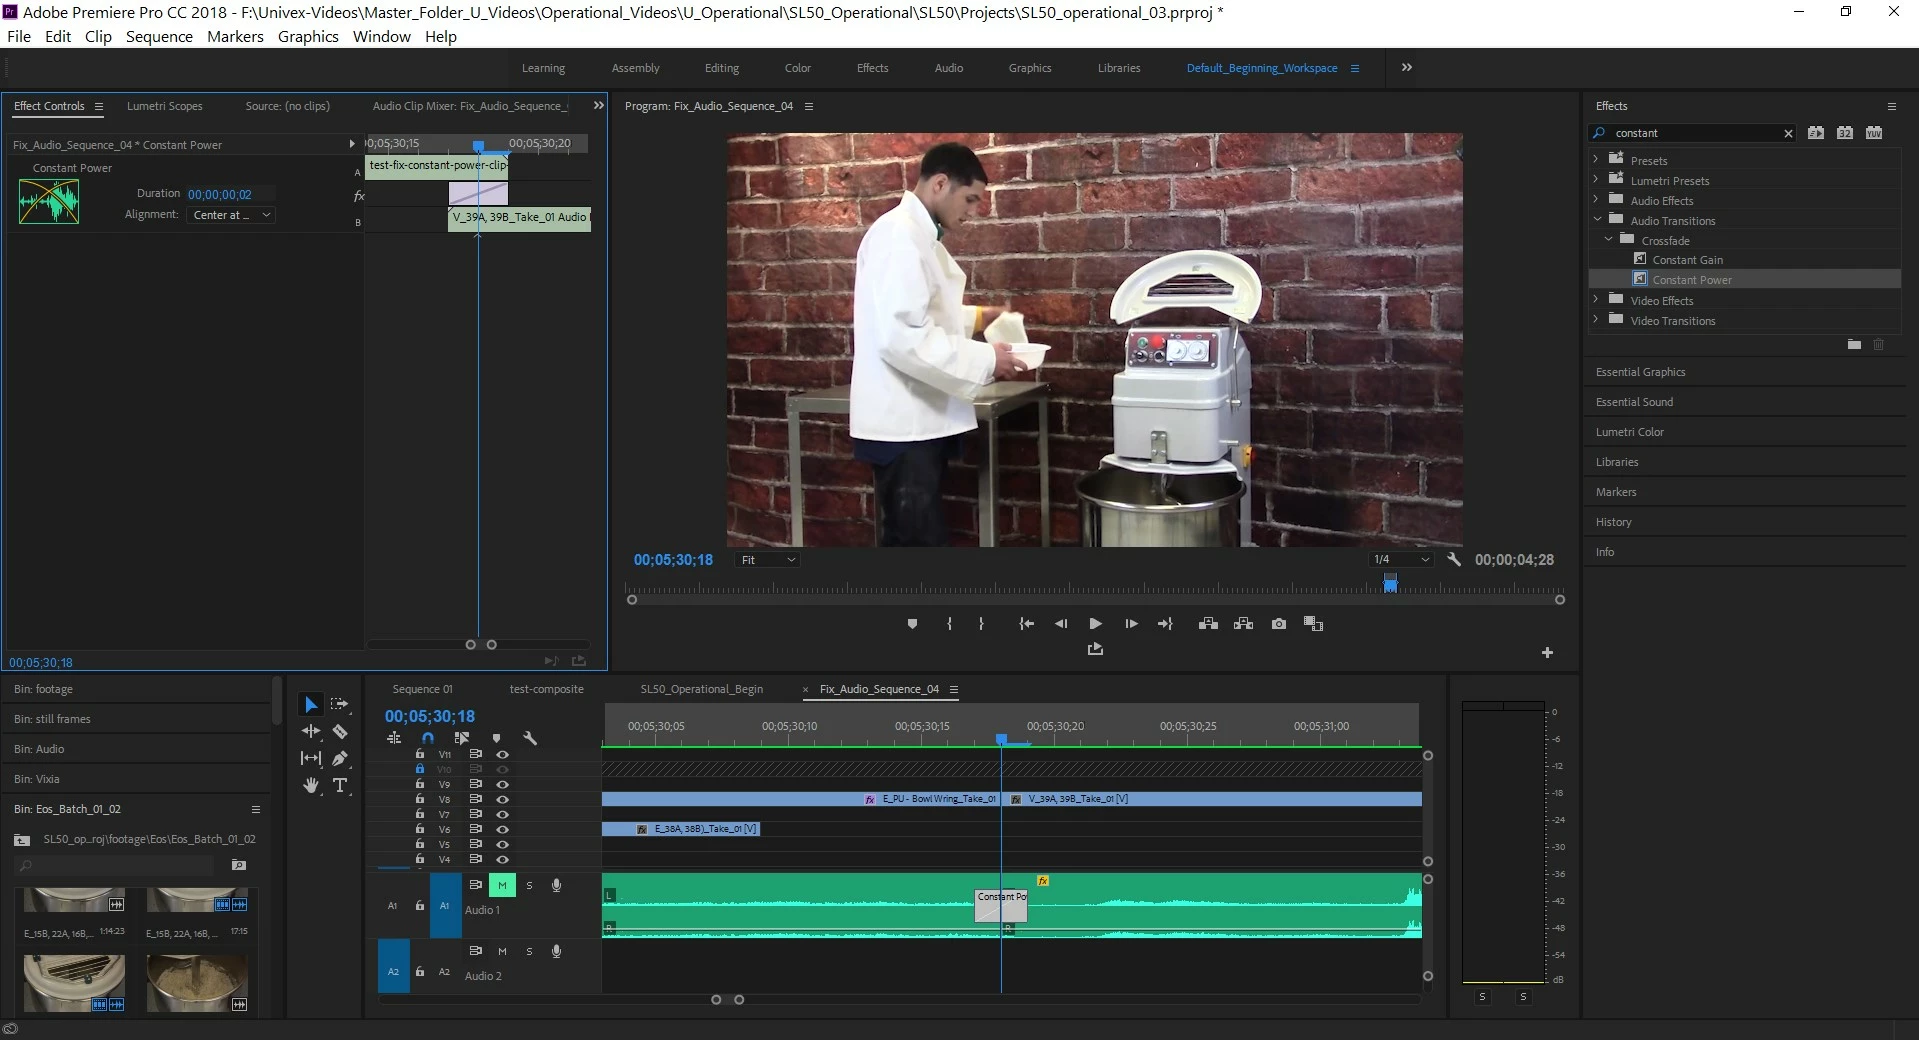Click the Export Frame camera icon
This screenshot has height=1040, width=1919.
(x=1278, y=624)
